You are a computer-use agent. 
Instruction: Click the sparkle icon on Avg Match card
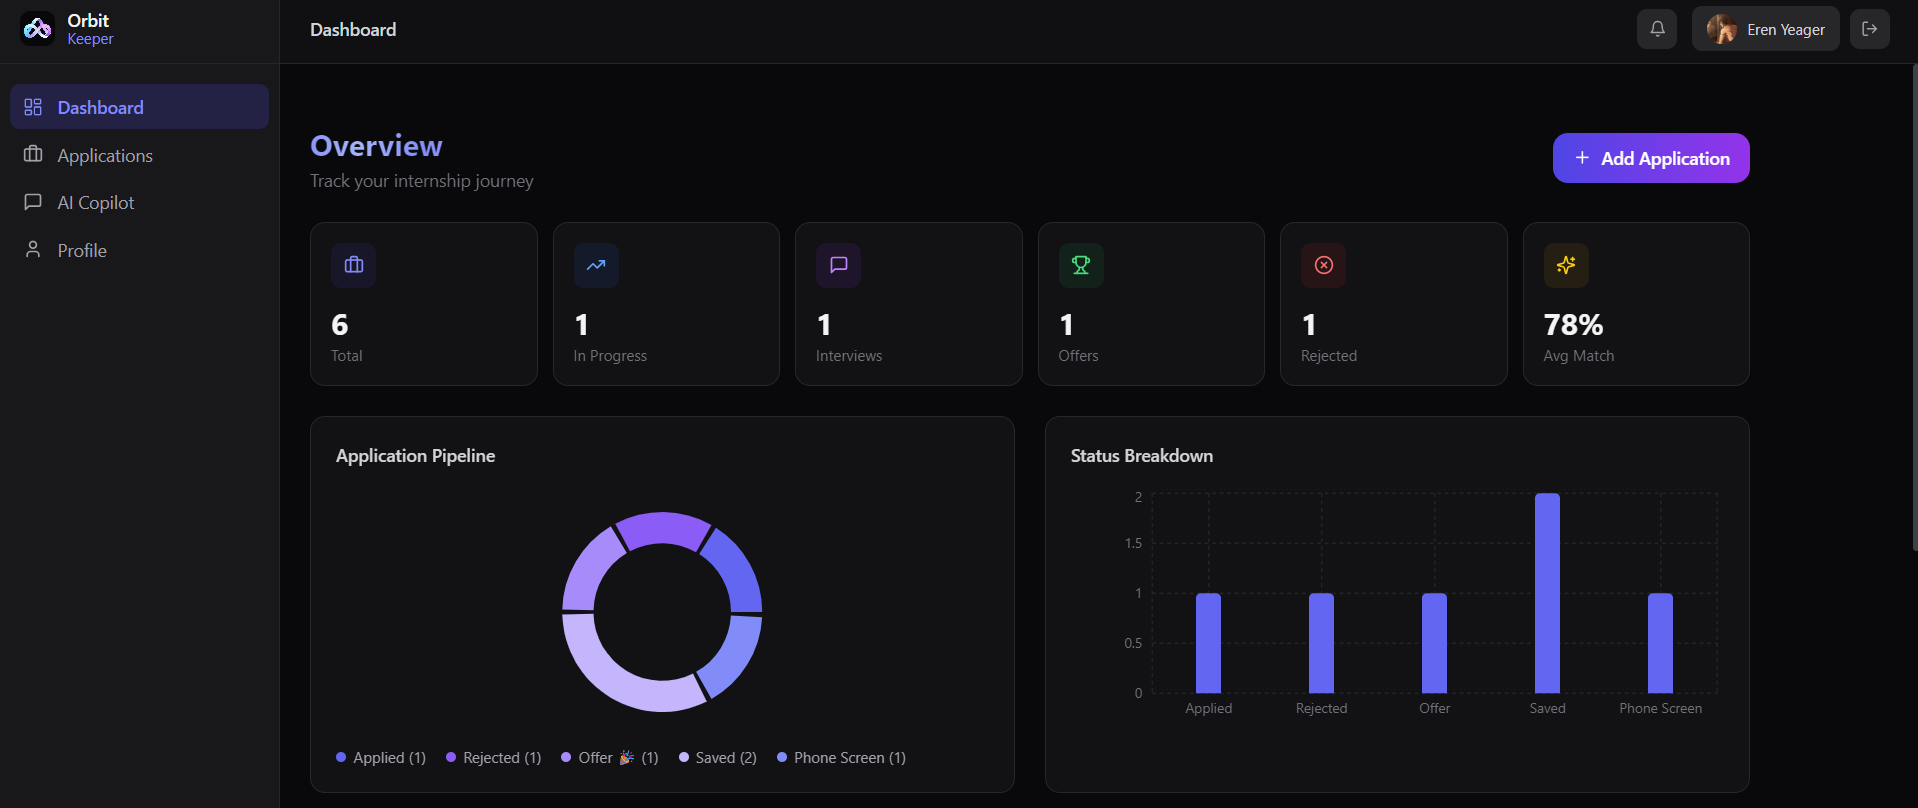[1566, 265]
